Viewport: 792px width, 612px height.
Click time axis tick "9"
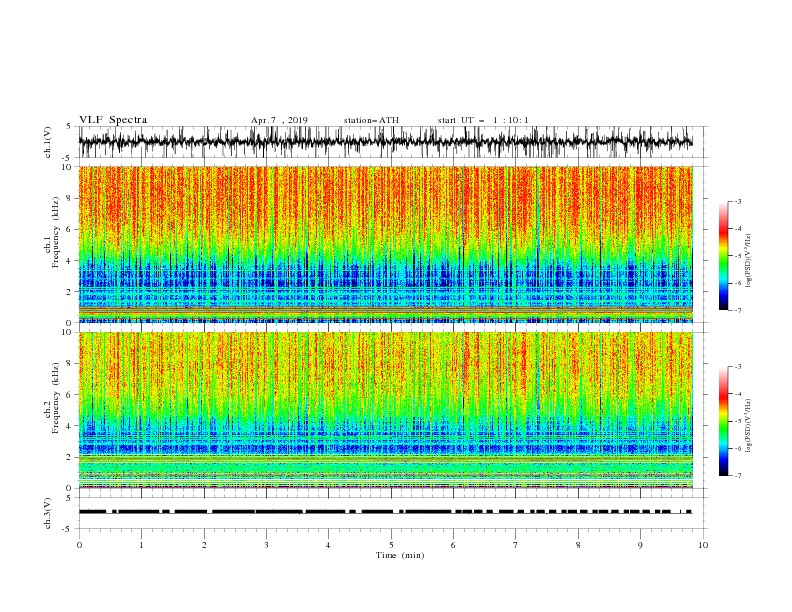[x=640, y=545]
